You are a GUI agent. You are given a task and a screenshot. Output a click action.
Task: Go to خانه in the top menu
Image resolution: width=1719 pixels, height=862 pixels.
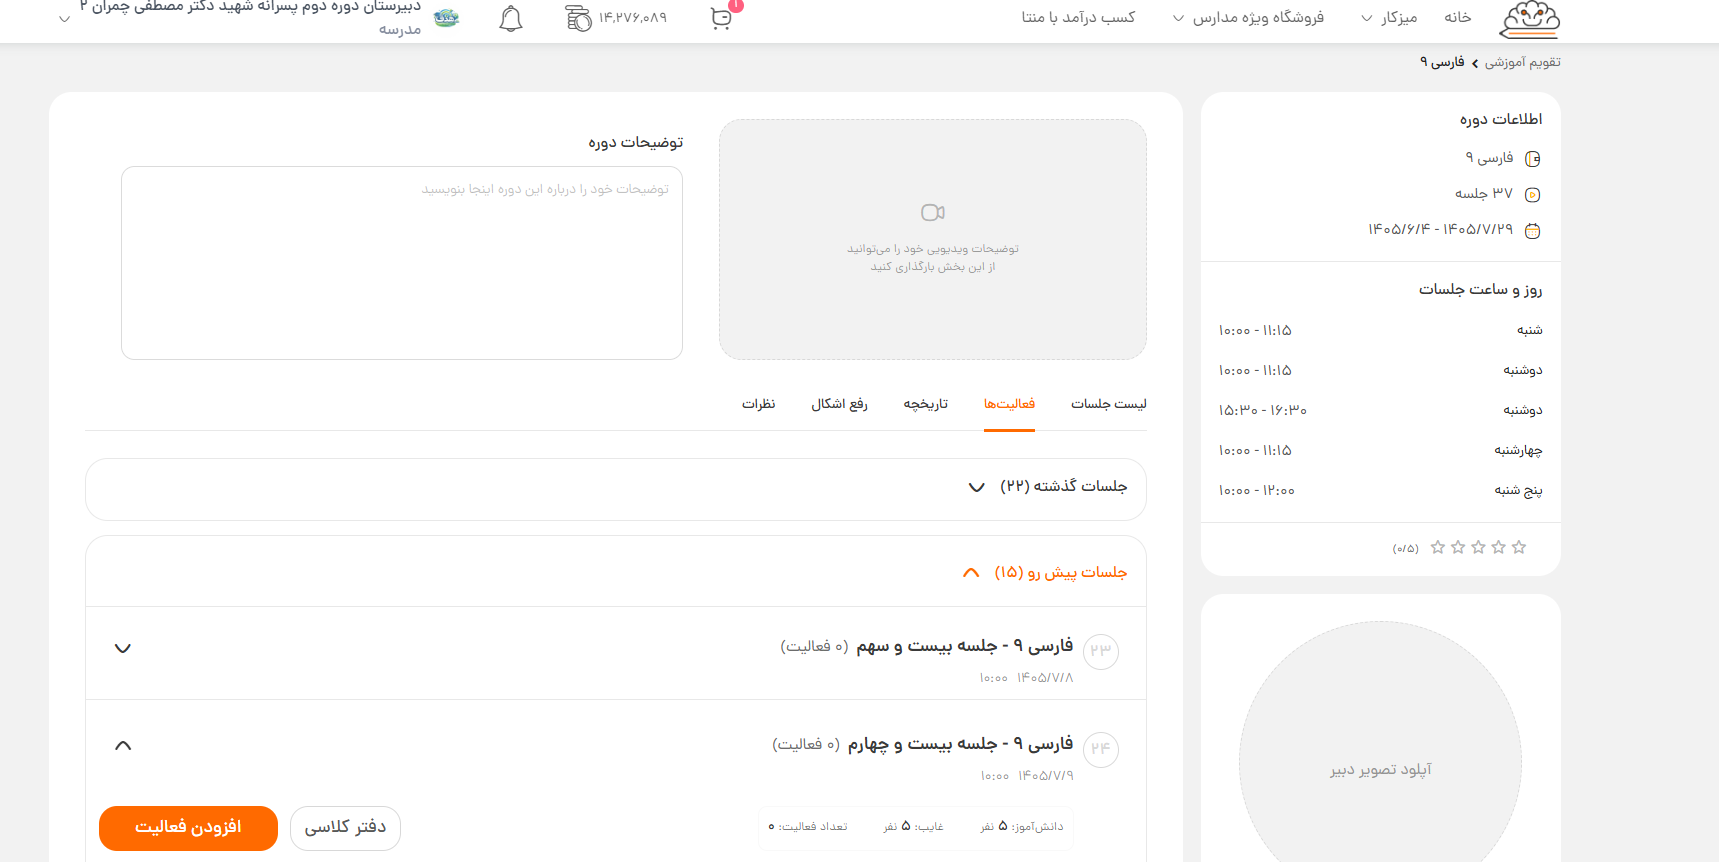pos(1458,18)
